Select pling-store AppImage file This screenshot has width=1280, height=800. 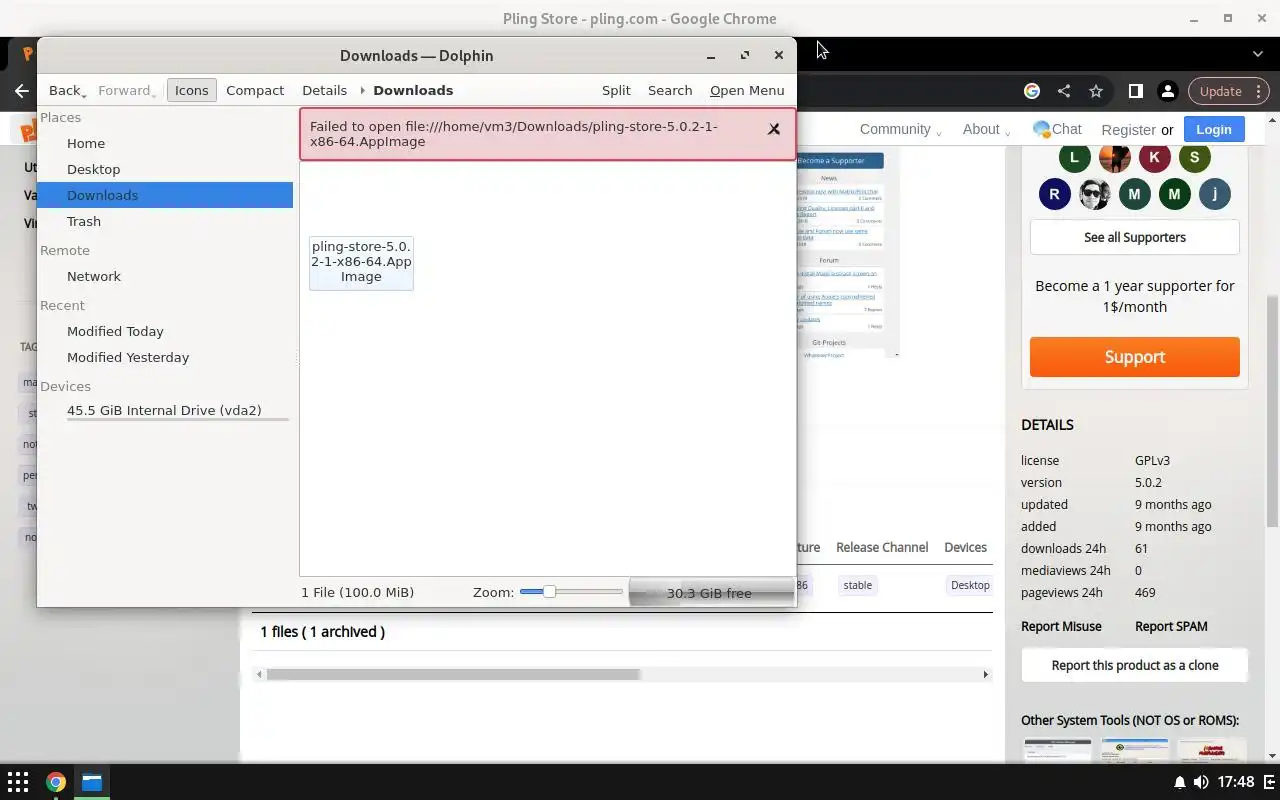pos(361,262)
